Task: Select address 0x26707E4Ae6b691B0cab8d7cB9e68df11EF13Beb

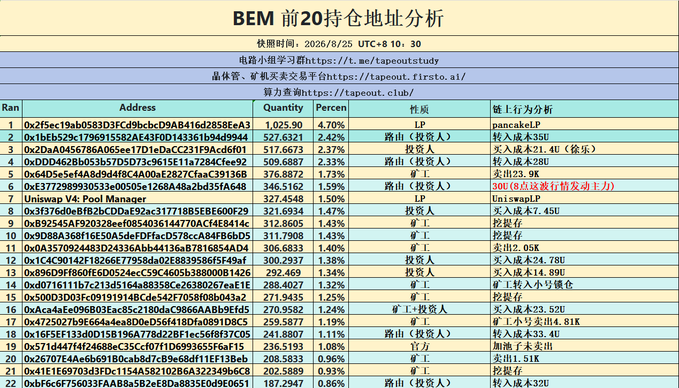Action: [x=138, y=359]
